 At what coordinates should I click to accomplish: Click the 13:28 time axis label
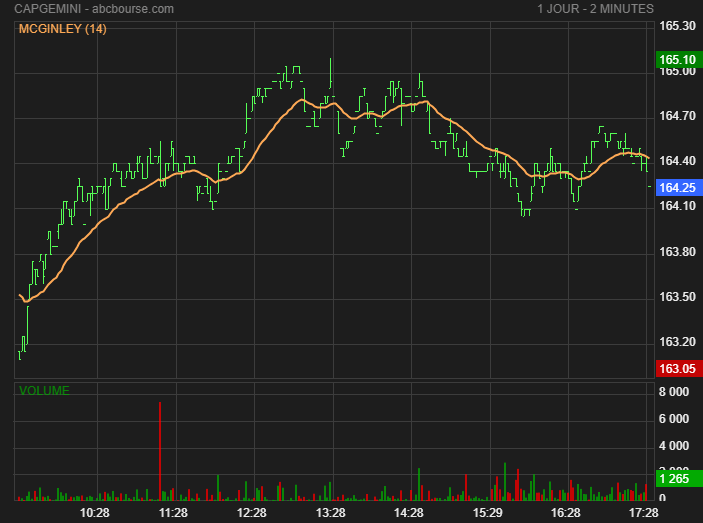(330, 513)
